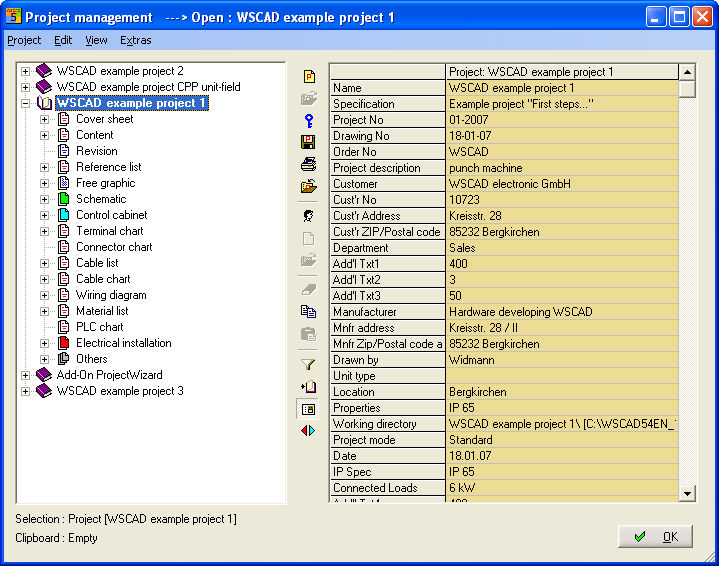The height and width of the screenshot is (566, 719).
Task: Click the printer icon
Action: [x=308, y=164]
